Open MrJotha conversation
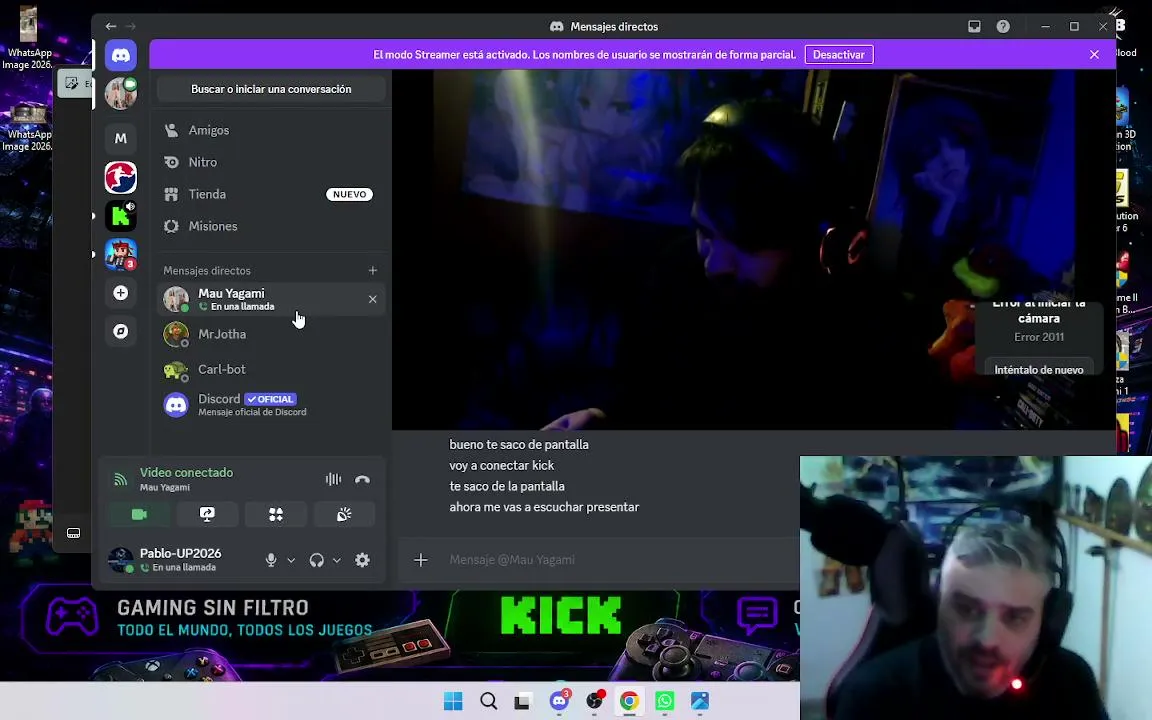This screenshot has height=720, width=1152. (x=271, y=334)
